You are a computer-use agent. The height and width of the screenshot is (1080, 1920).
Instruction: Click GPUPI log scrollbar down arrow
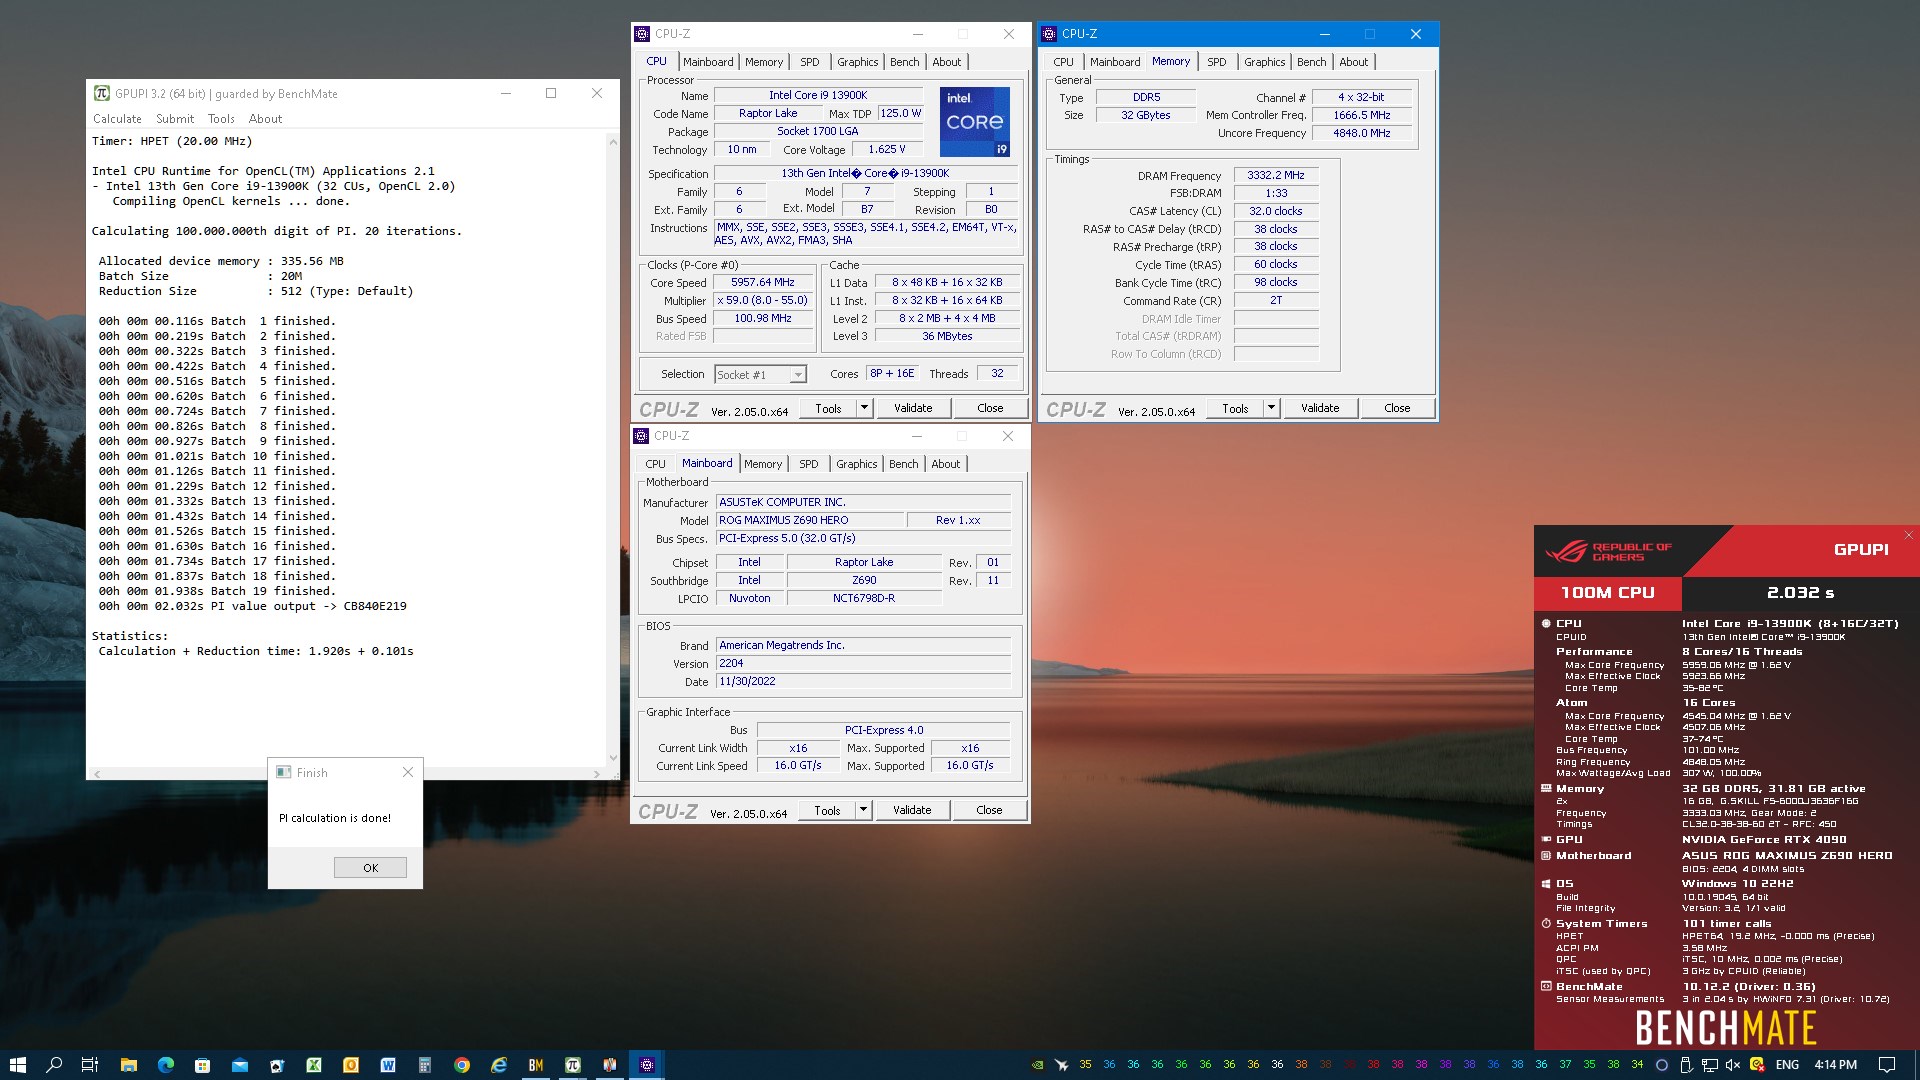pos(612,758)
